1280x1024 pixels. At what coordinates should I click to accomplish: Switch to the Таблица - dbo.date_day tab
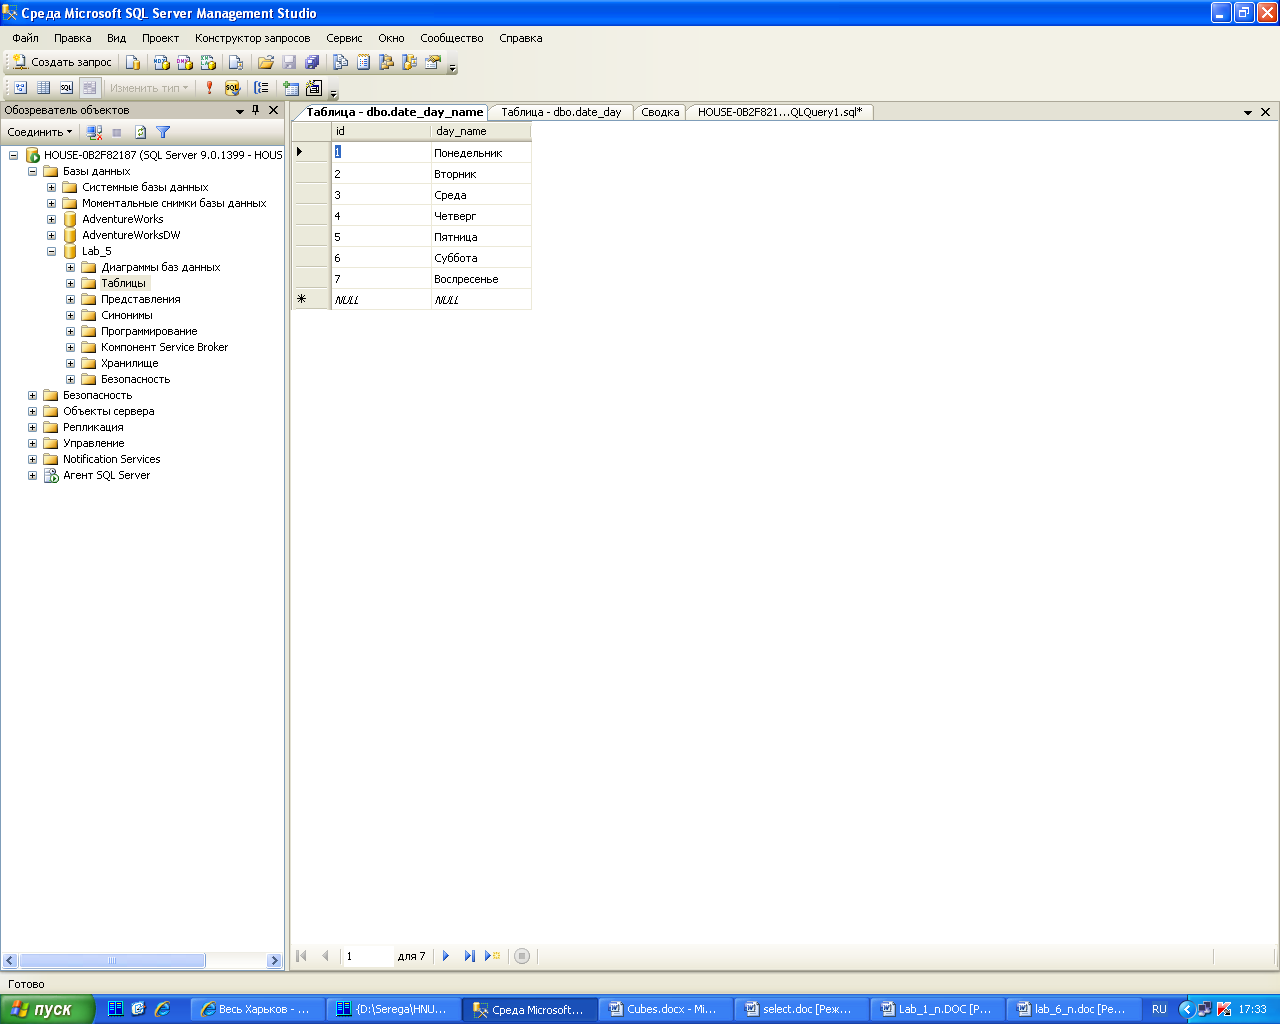click(x=561, y=112)
